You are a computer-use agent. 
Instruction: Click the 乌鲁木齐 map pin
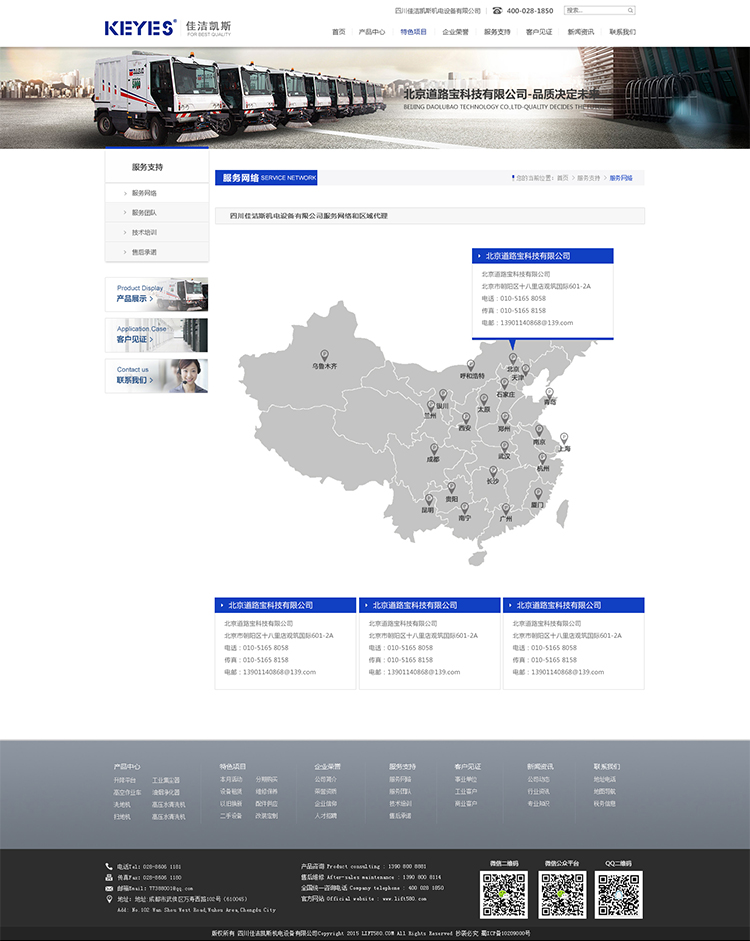[x=324, y=355]
